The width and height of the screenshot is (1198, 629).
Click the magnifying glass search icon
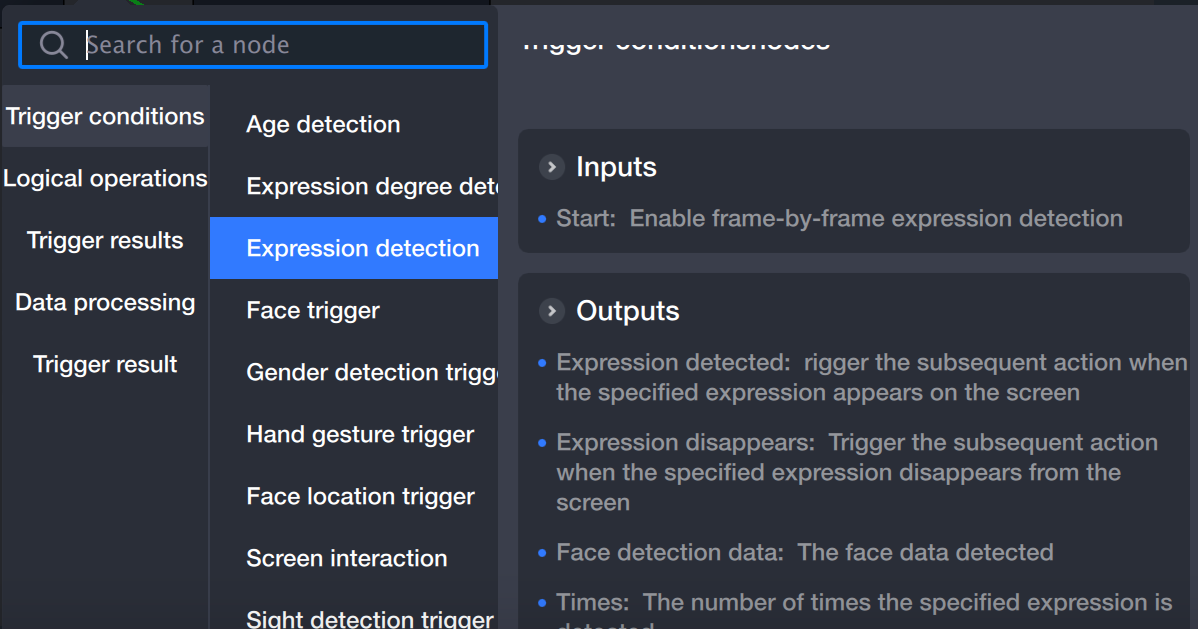pos(54,45)
